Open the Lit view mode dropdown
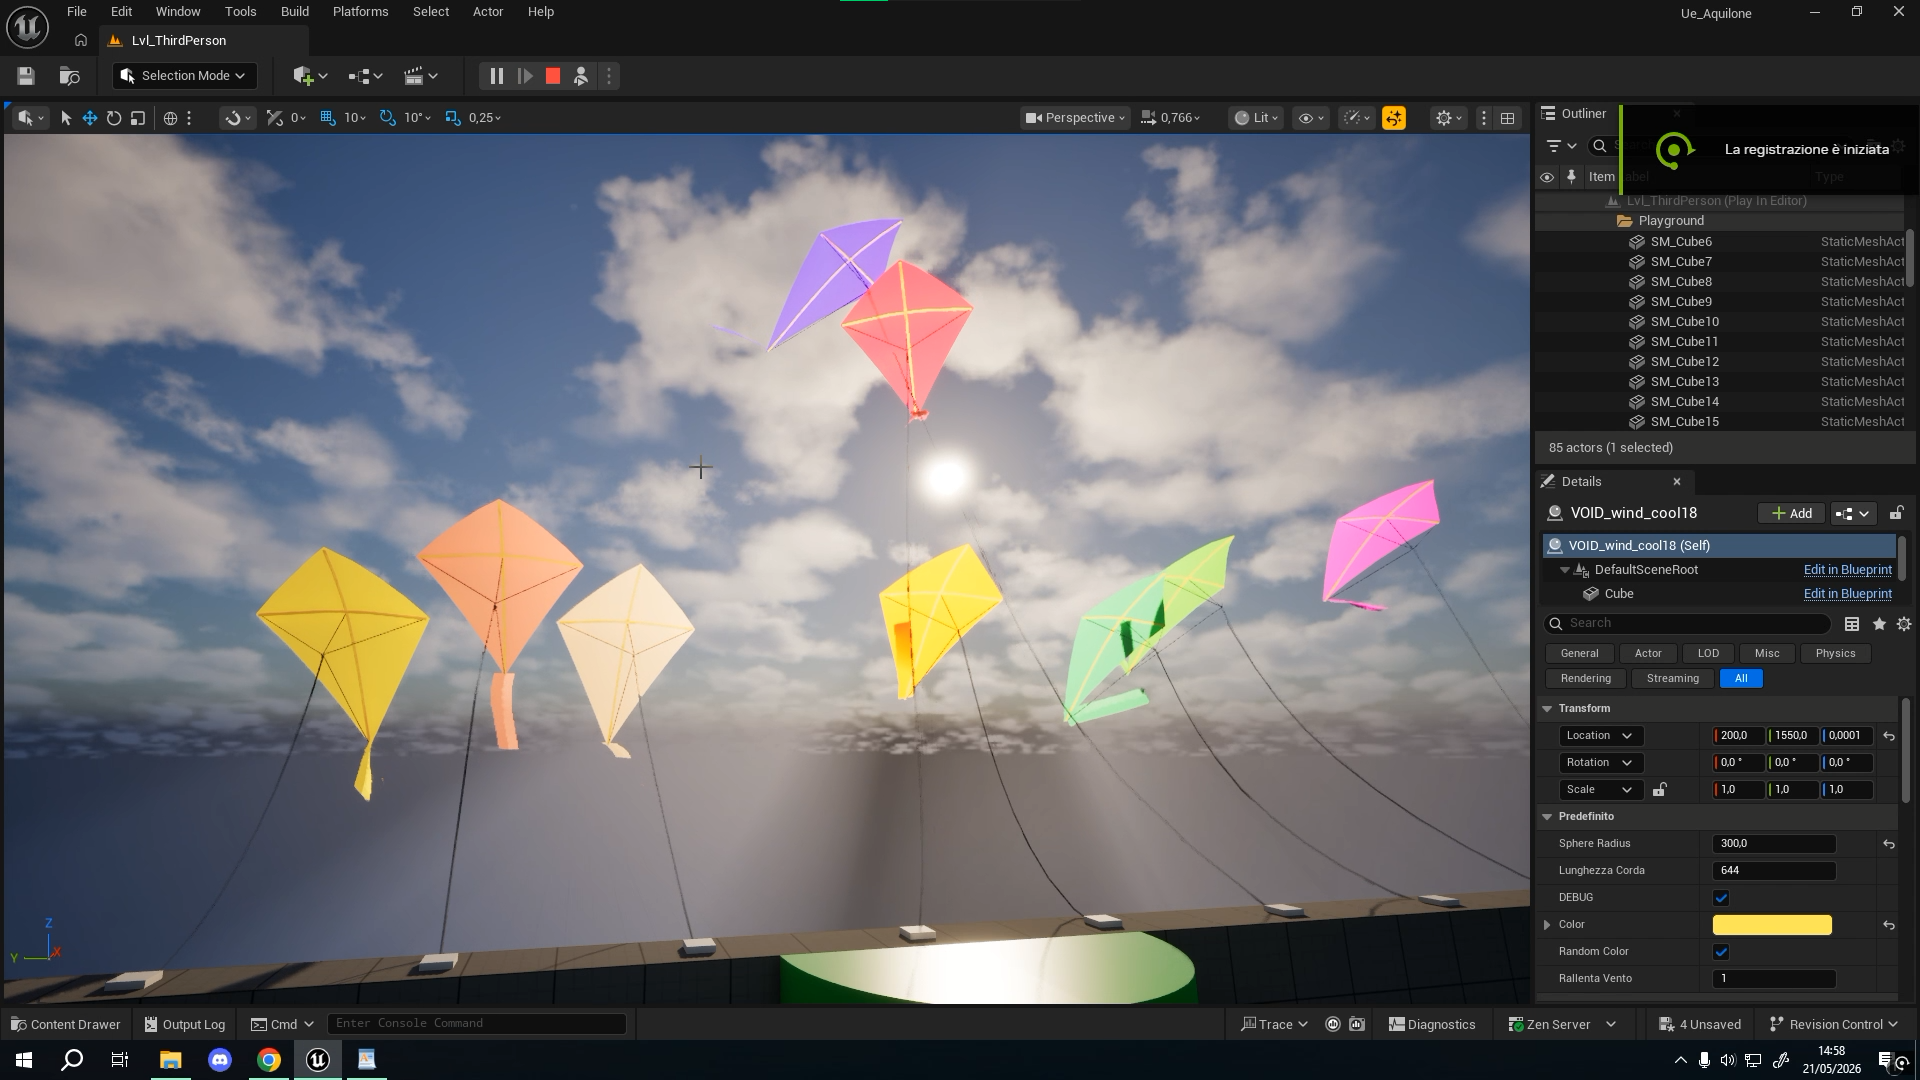The width and height of the screenshot is (1920, 1080). point(1258,118)
